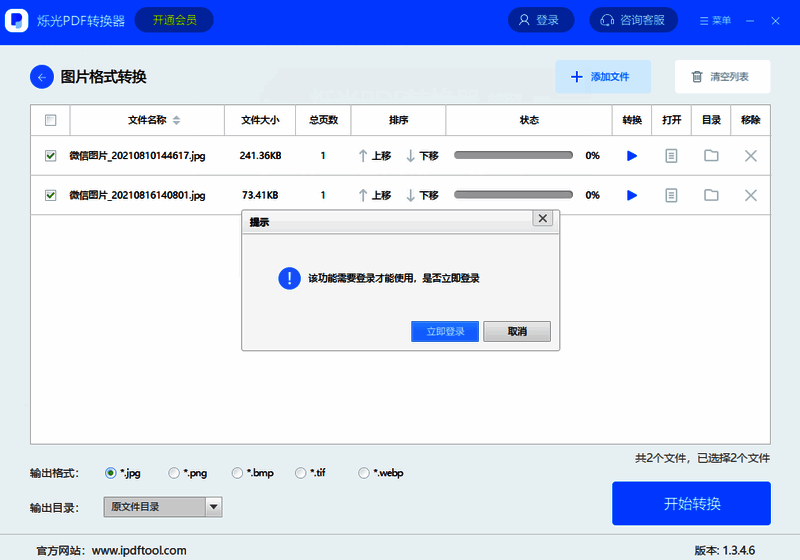Go back with the blue arrow button
800x560 pixels.
click(42, 77)
